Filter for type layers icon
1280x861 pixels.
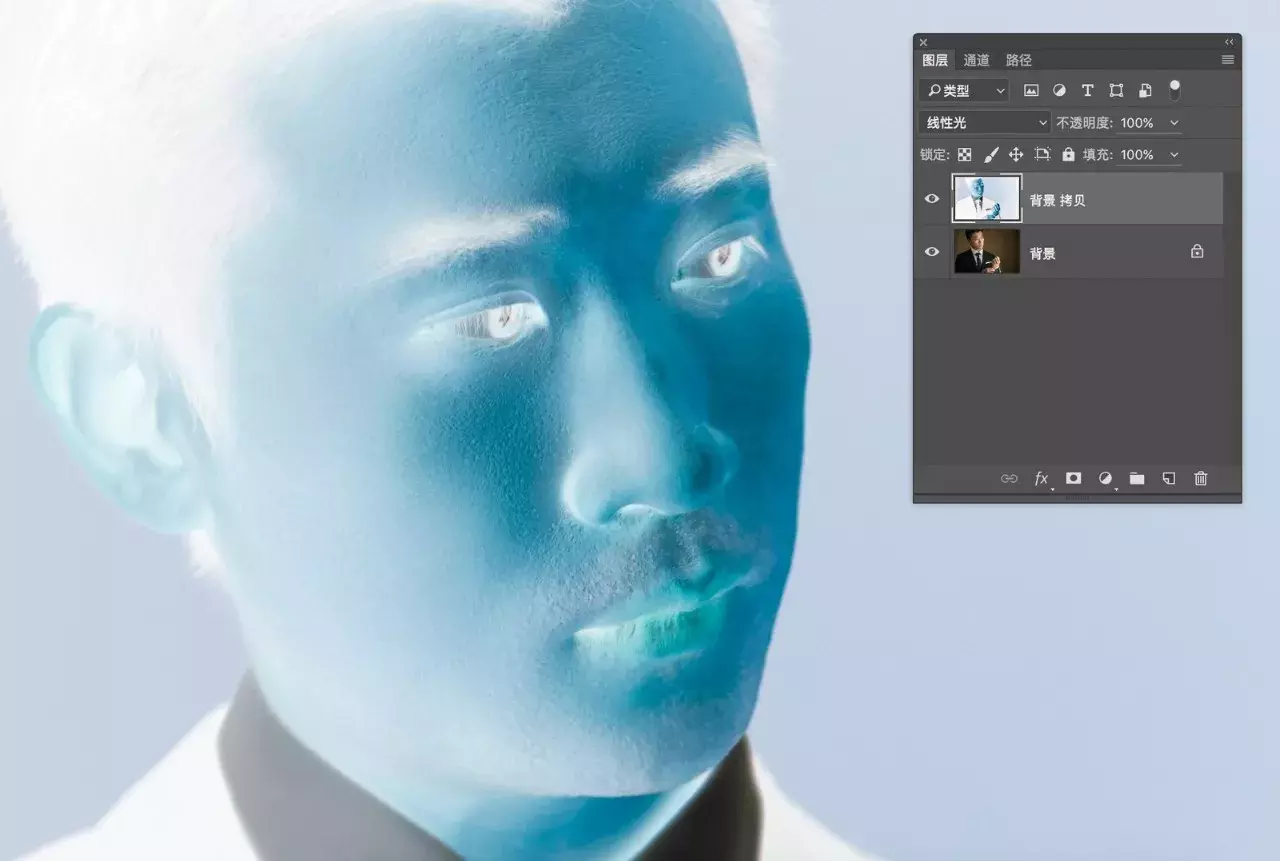point(1088,91)
